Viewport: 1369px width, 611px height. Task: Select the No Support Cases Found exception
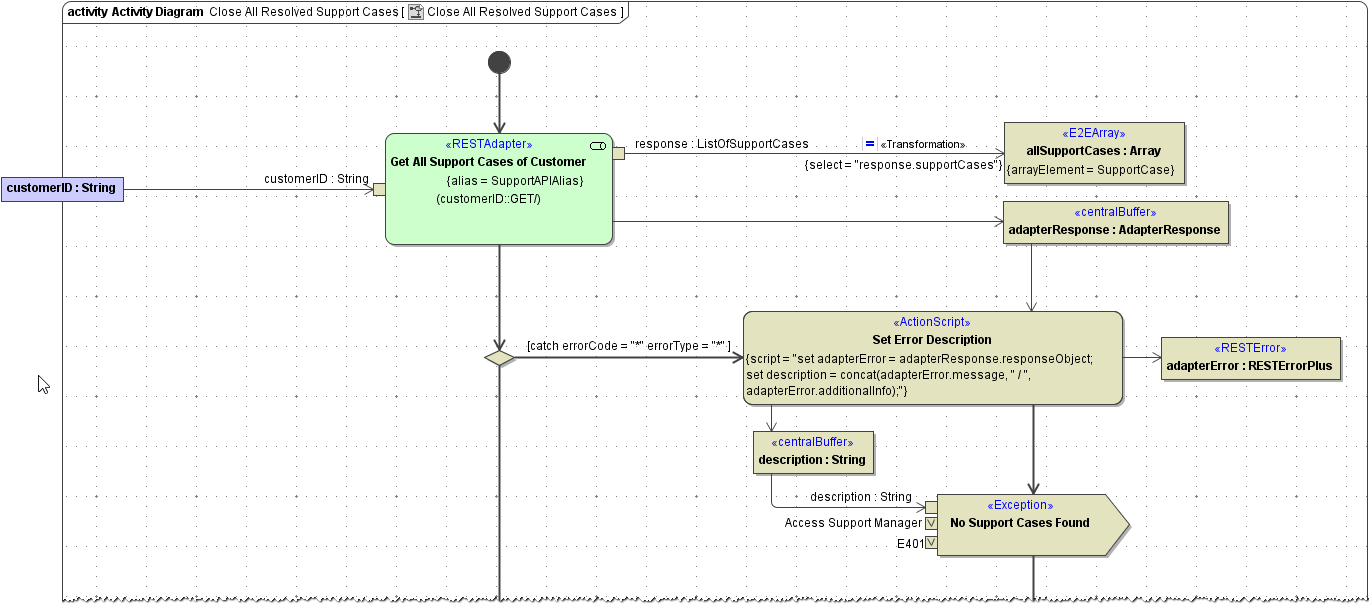point(1020,524)
